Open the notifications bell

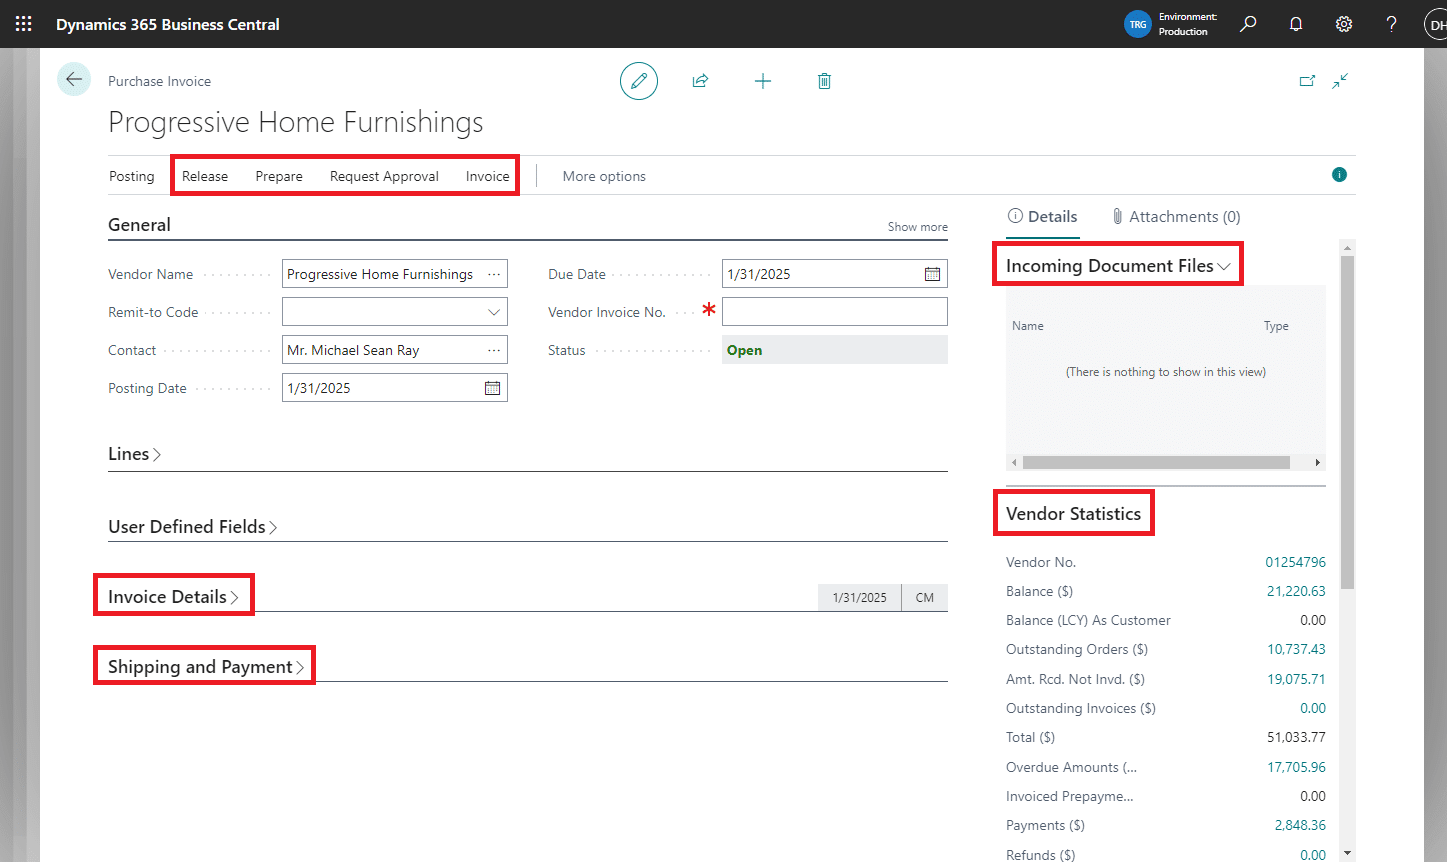click(1296, 24)
